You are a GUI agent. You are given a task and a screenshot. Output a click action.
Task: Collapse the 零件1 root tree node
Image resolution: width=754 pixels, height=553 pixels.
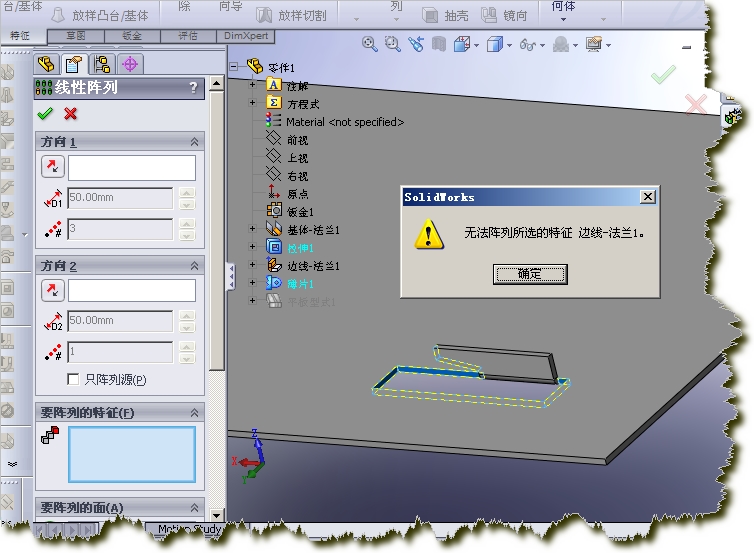click(234, 66)
